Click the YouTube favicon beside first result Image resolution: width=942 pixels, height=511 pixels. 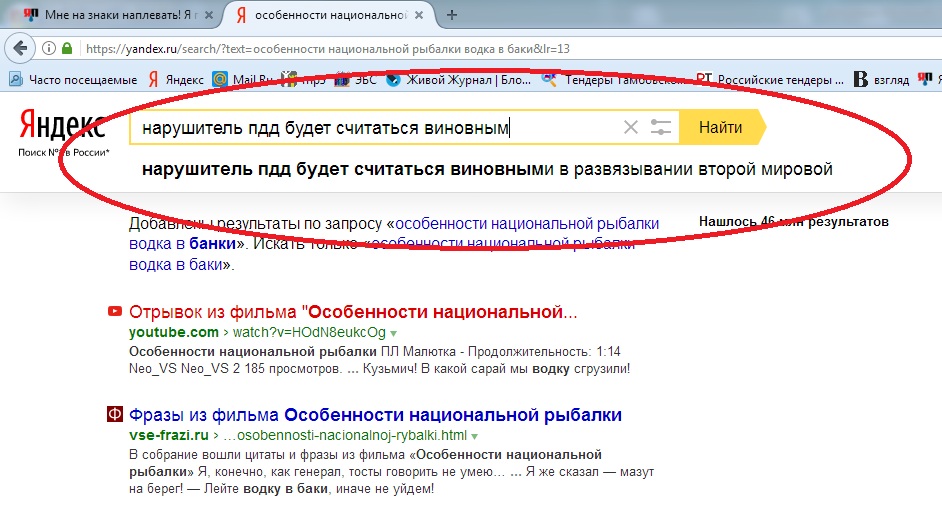(114, 311)
